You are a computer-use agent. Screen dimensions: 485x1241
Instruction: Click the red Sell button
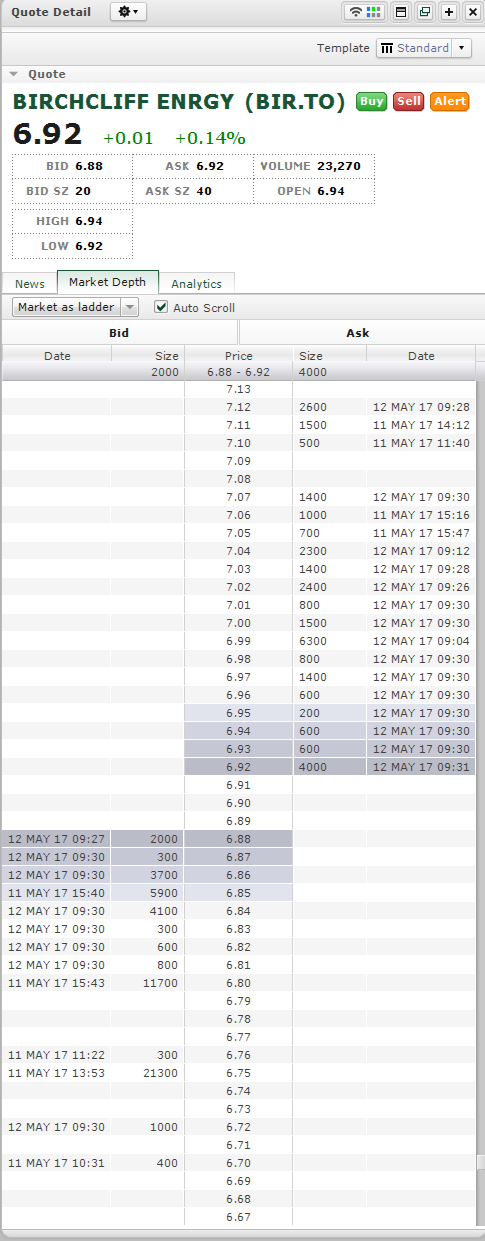click(408, 101)
